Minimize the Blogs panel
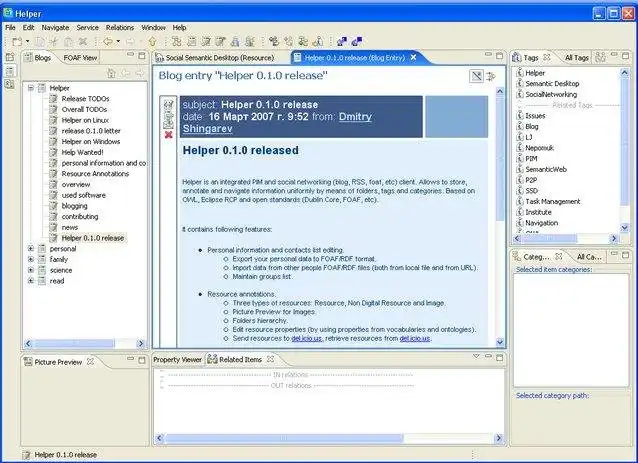Viewport: 638px width, 463px height. (x=130, y=54)
